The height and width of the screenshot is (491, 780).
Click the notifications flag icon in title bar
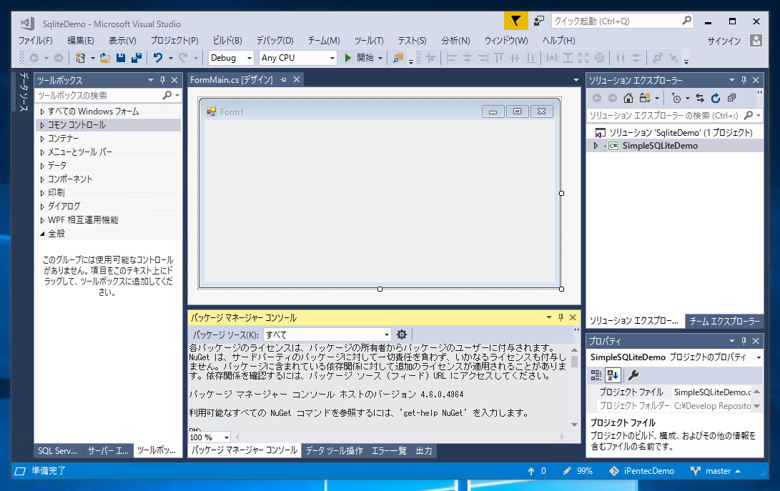(516, 21)
